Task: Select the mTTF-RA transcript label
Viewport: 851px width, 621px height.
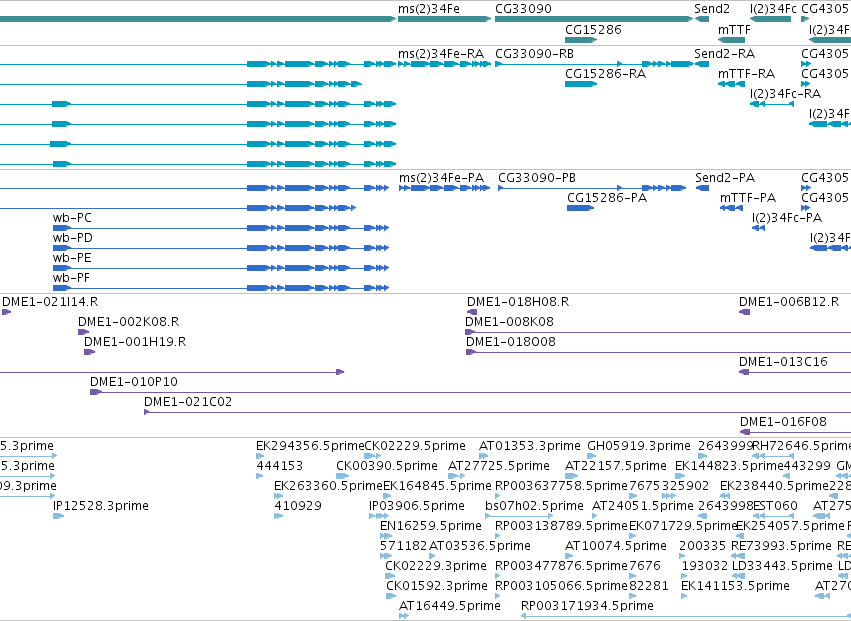Action: (x=746, y=74)
